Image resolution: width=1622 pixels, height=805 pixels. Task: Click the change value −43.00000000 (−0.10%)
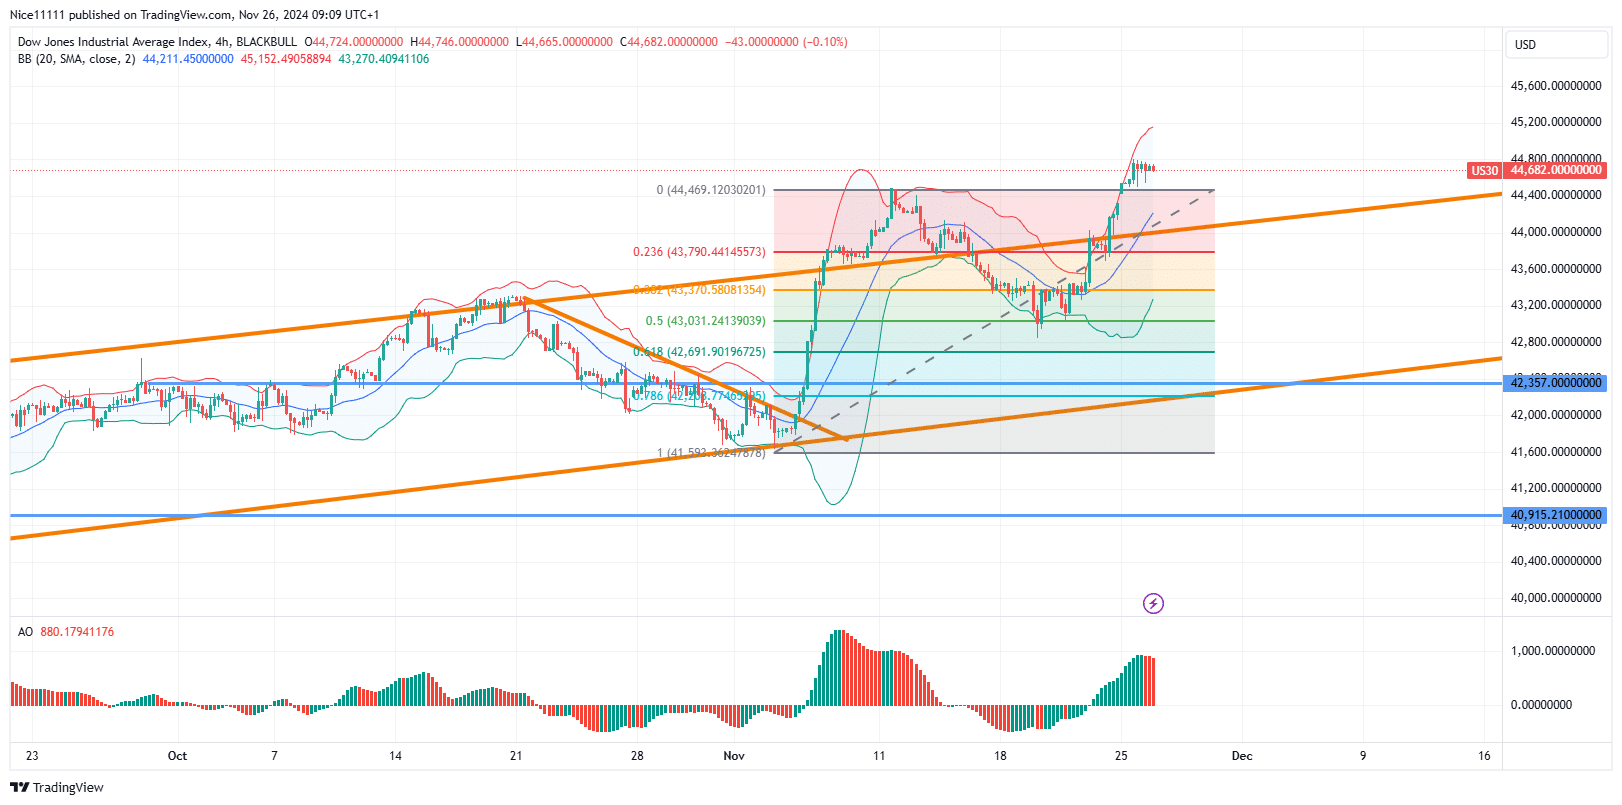[786, 42]
